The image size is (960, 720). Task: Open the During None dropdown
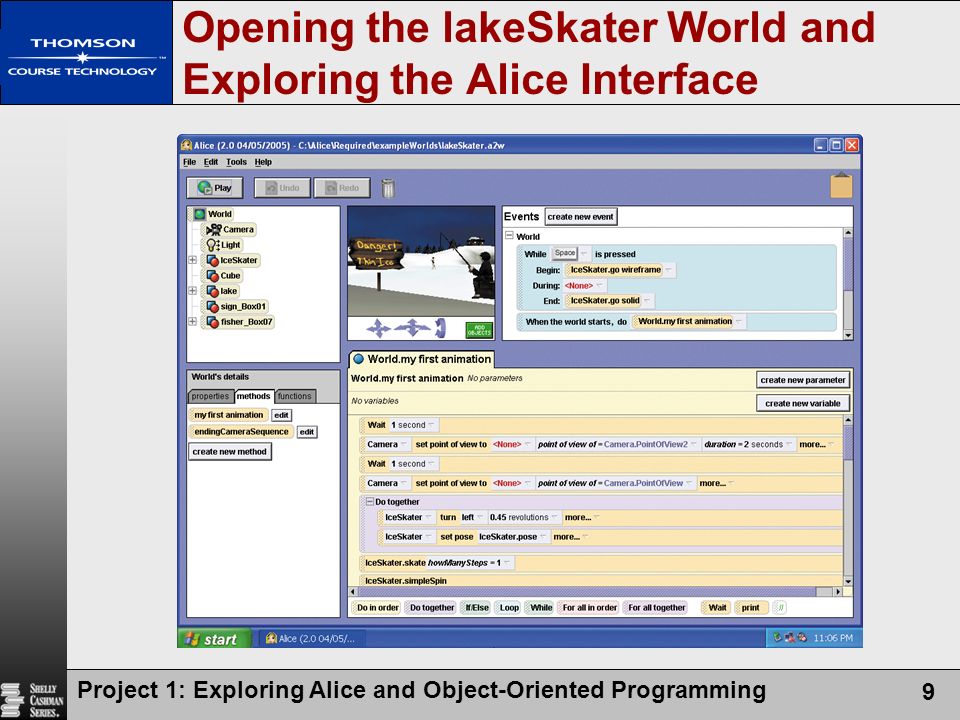tap(600, 285)
